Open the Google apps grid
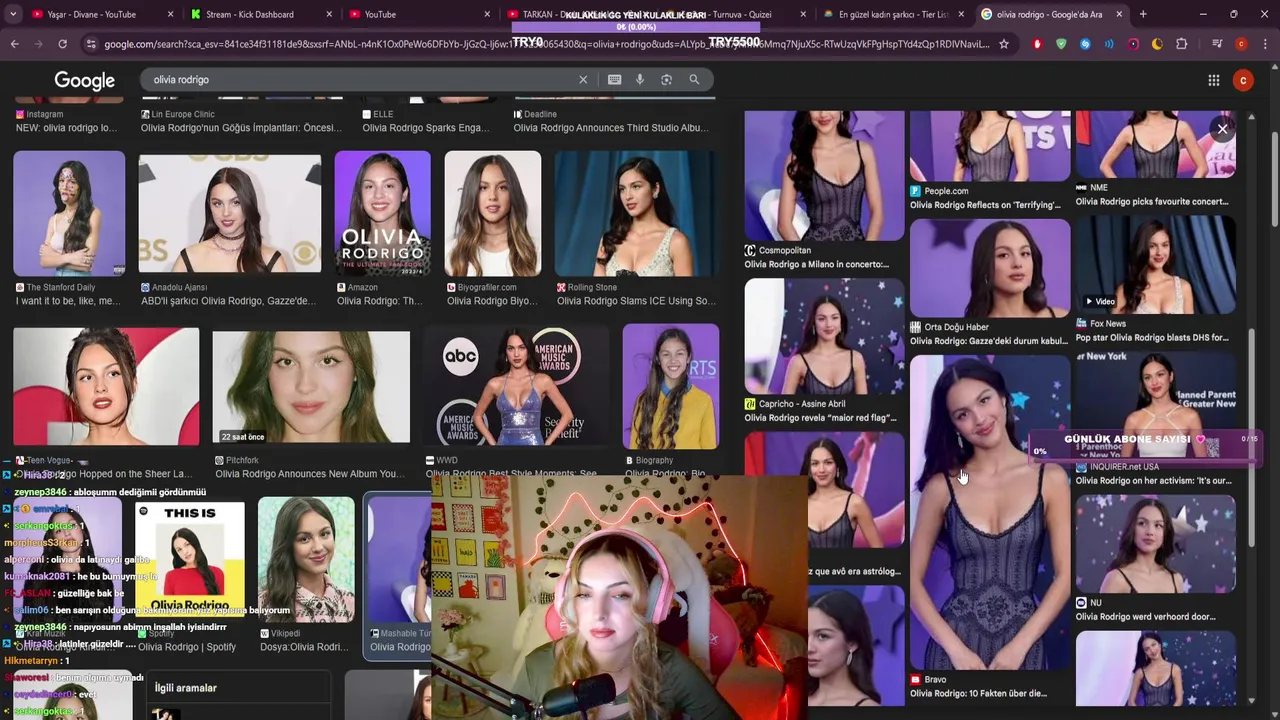The width and height of the screenshot is (1280, 720). (x=1213, y=80)
